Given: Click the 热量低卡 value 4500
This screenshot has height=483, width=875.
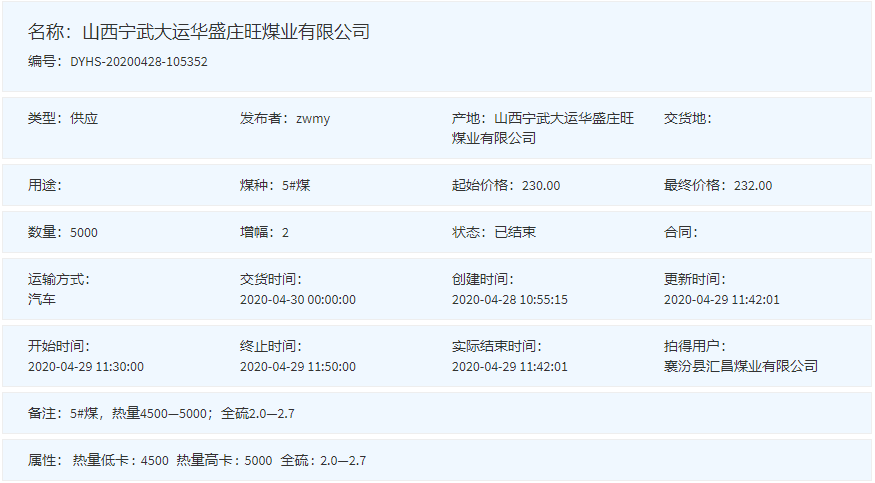Looking at the screenshot, I should pyautogui.click(x=155, y=461).
